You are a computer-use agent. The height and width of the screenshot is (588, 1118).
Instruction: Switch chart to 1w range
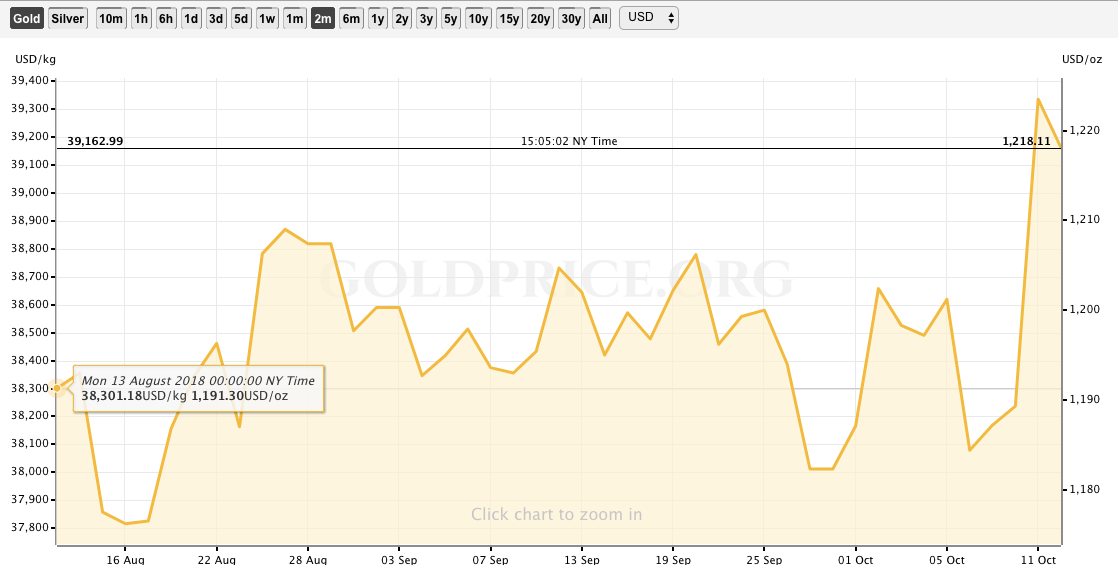pos(267,18)
